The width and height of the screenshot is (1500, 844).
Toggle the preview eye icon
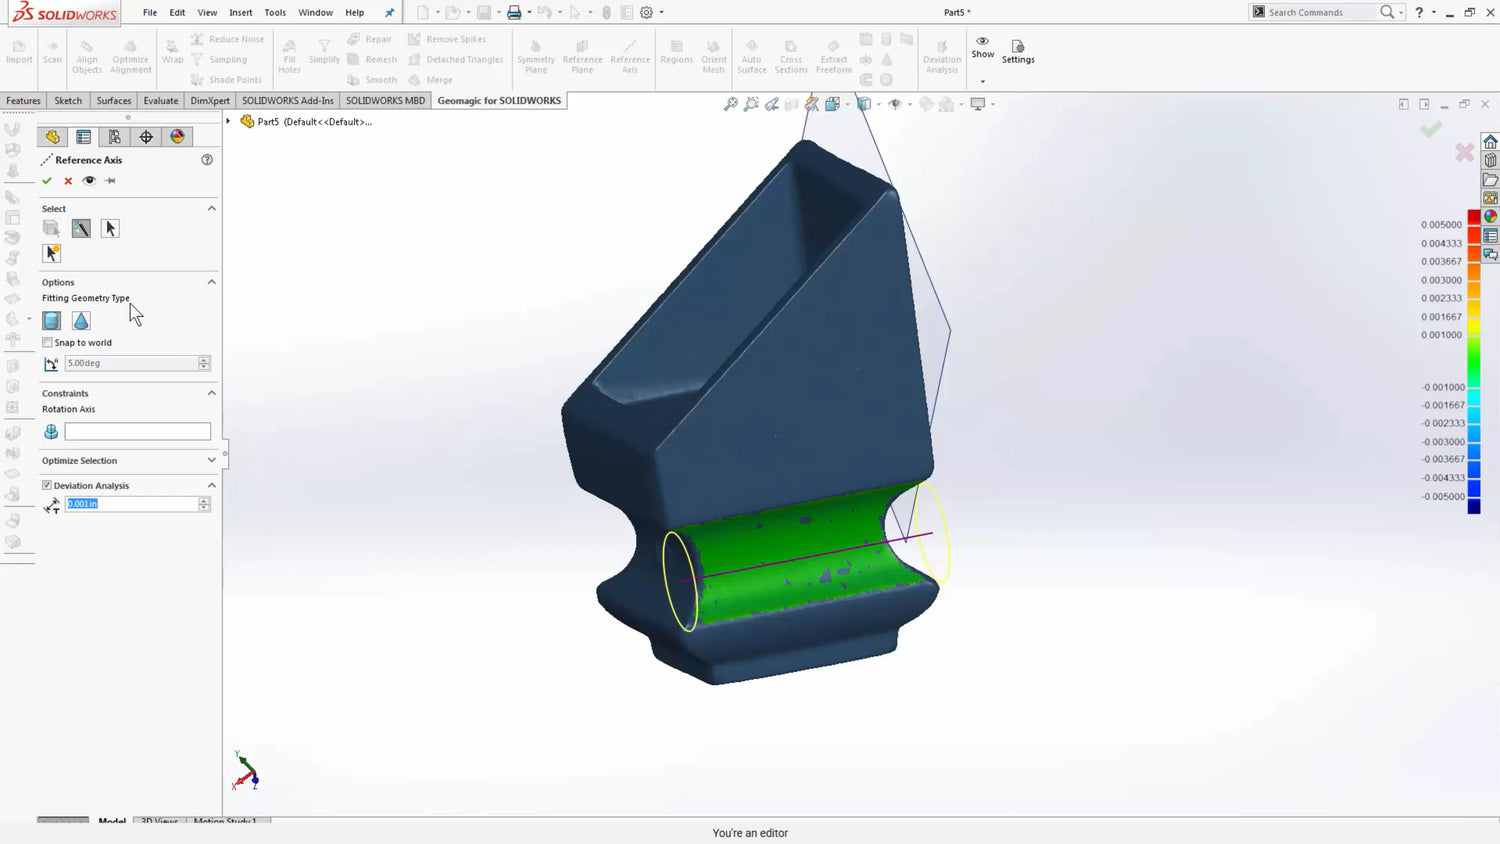coord(89,181)
